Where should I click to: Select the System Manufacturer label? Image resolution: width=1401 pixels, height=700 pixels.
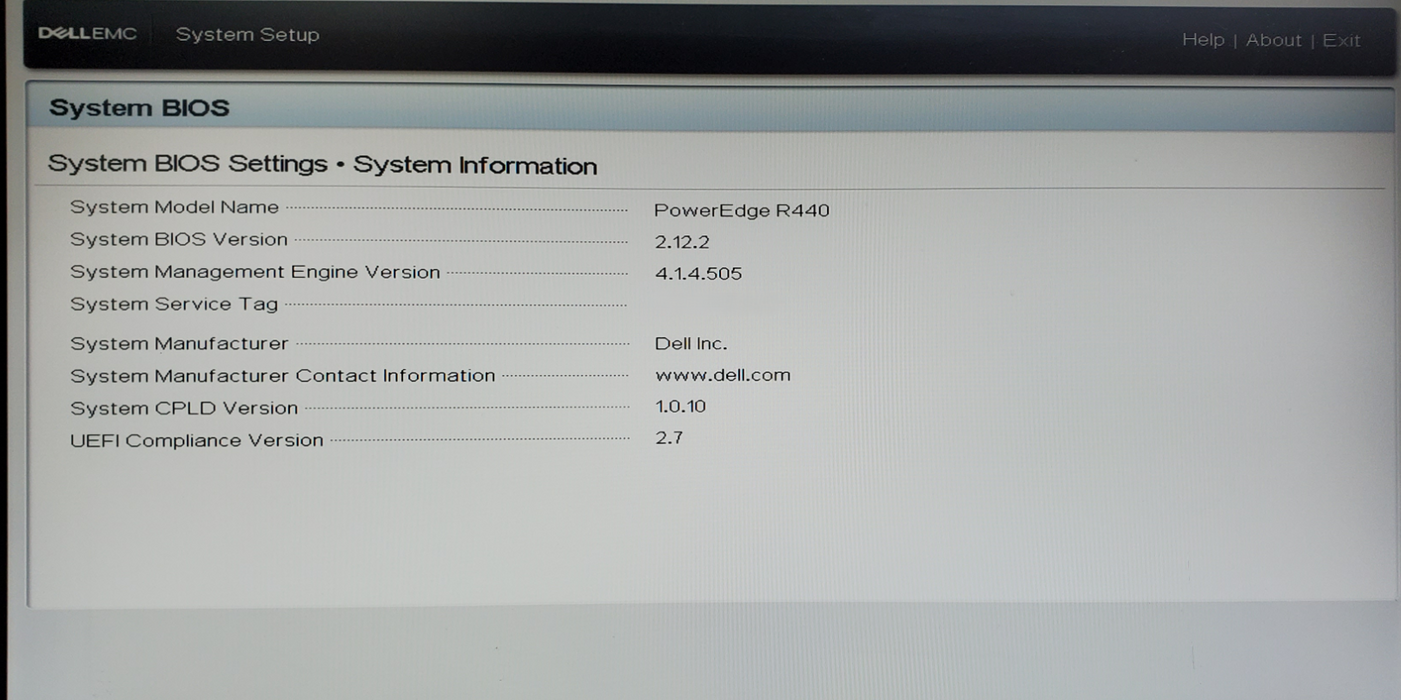point(179,343)
